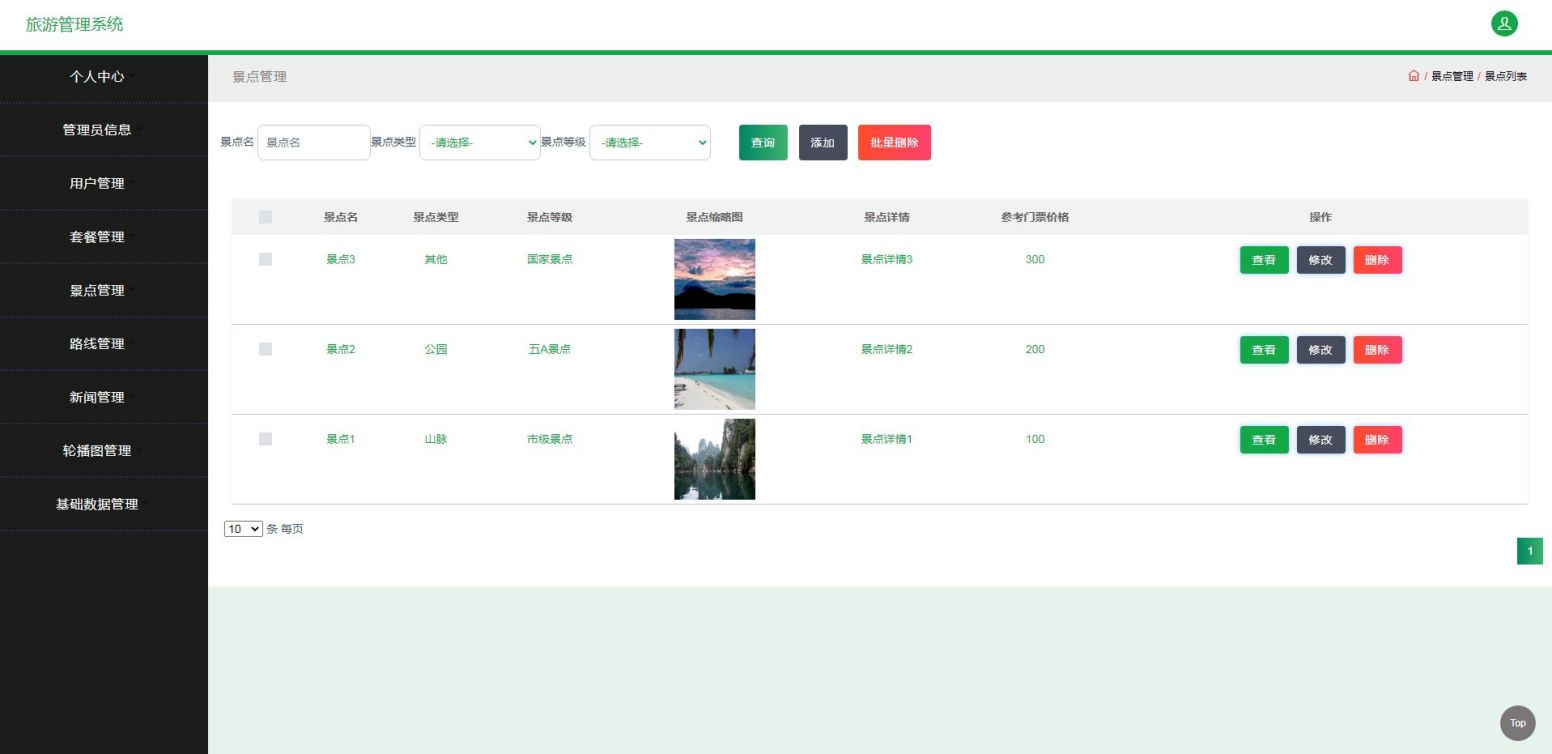The width and height of the screenshot is (1552, 754).
Task: Edit 景点1 with the 修改 button
Action: pos(1321,440)
